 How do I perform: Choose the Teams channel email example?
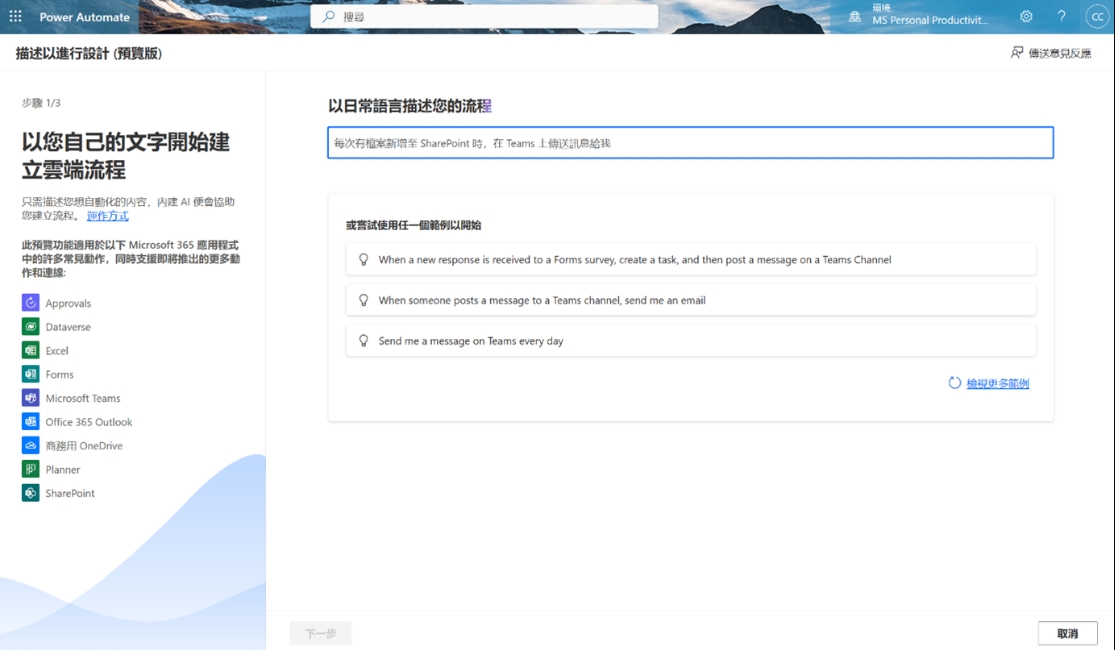click(x=690, y=300)
